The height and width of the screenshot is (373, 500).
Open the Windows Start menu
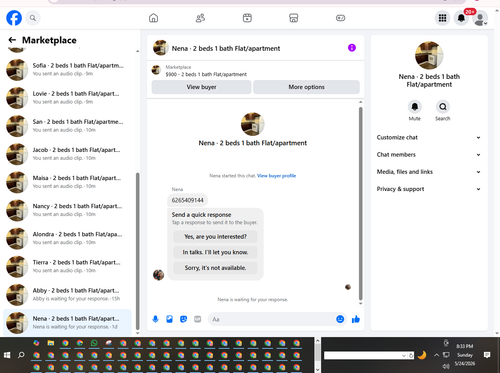coord(7,355)
